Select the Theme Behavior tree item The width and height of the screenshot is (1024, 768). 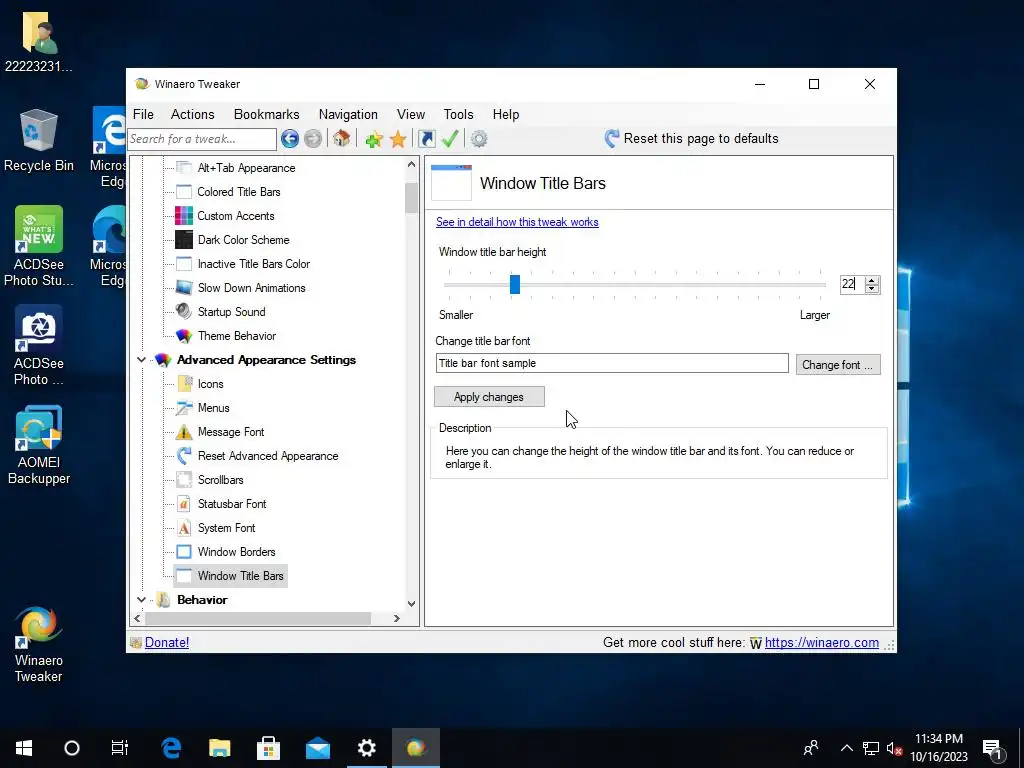point(236,336)
